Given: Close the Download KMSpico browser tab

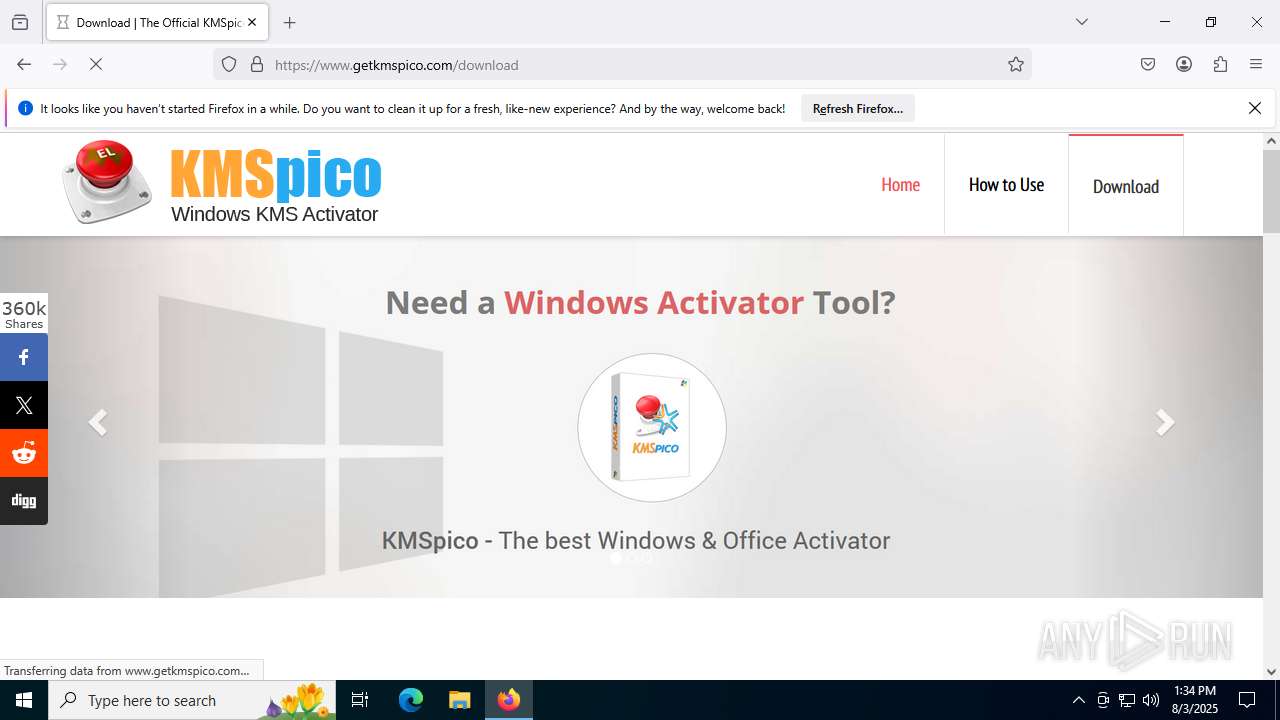Looking at the screenshot, I should pos(252,22).
